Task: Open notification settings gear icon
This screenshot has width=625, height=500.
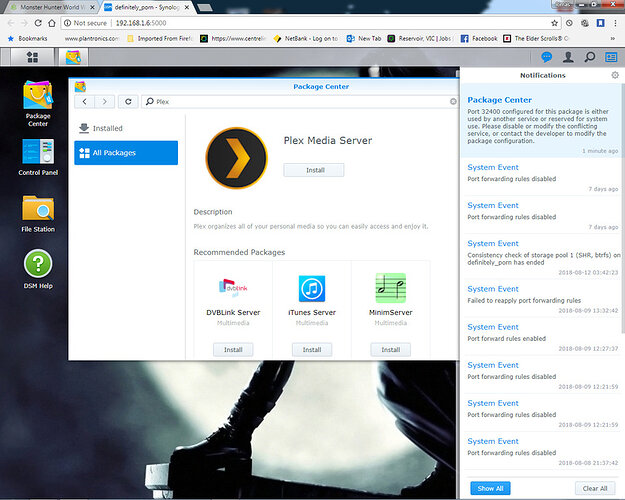Action: click(615, 75)
